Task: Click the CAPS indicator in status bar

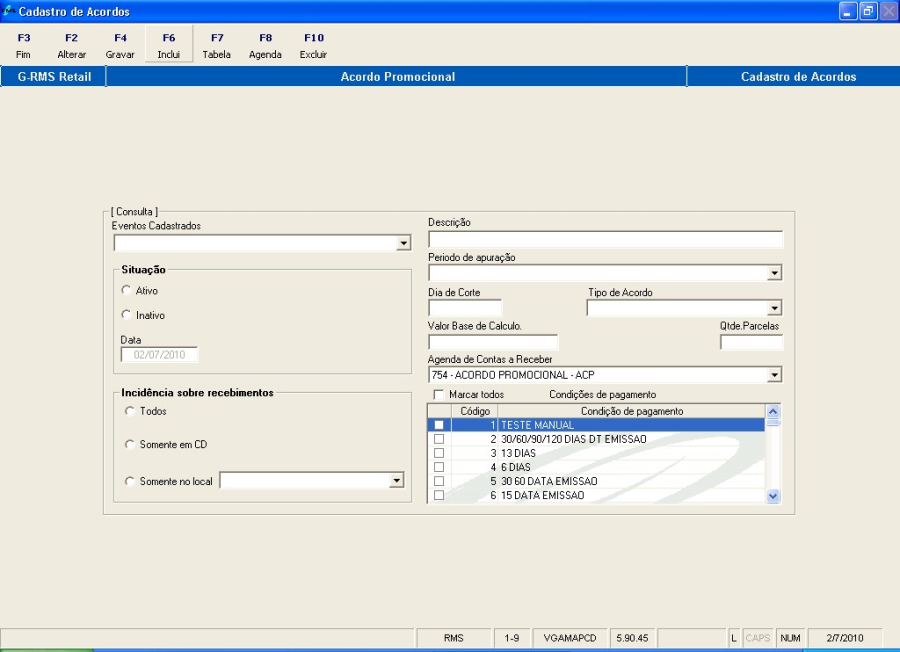Action: (x=757, y=638)
